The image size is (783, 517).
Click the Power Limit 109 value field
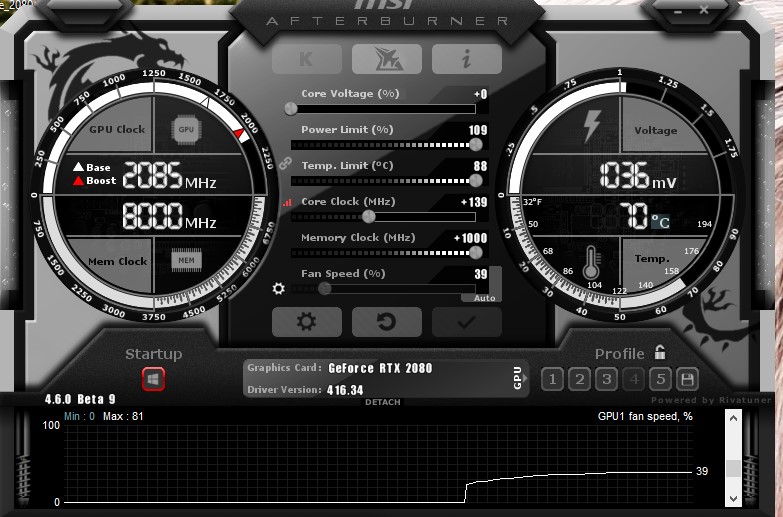tap(478, 130)
